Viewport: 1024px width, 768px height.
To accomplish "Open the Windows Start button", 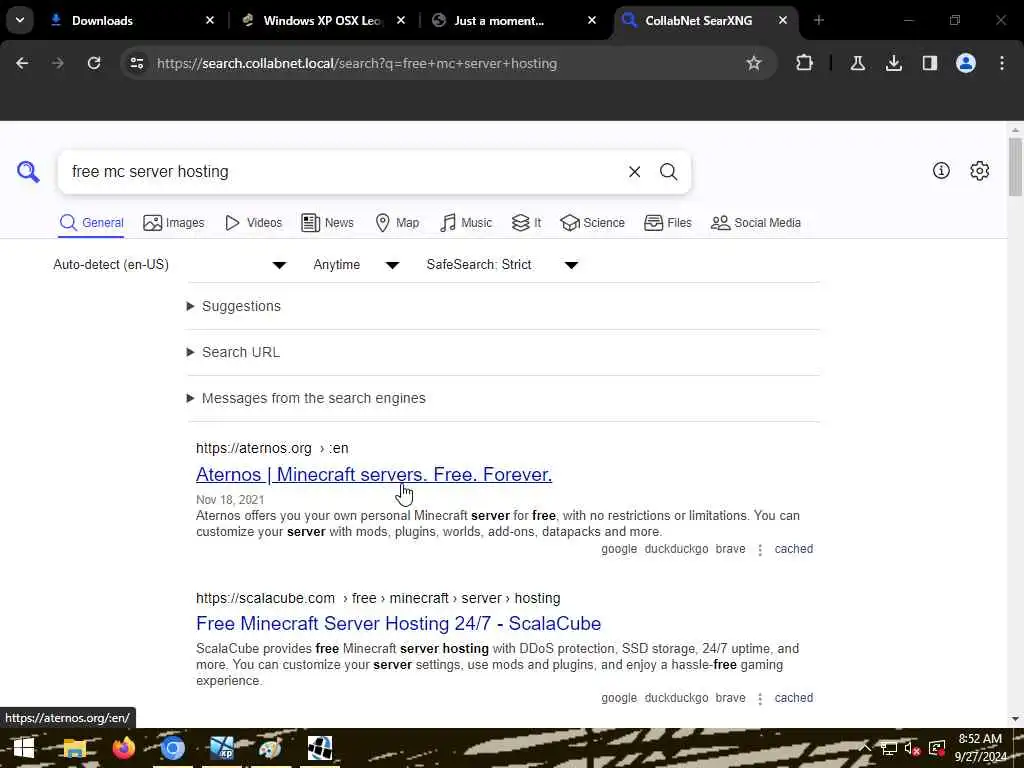I will (x=24, y=748).
